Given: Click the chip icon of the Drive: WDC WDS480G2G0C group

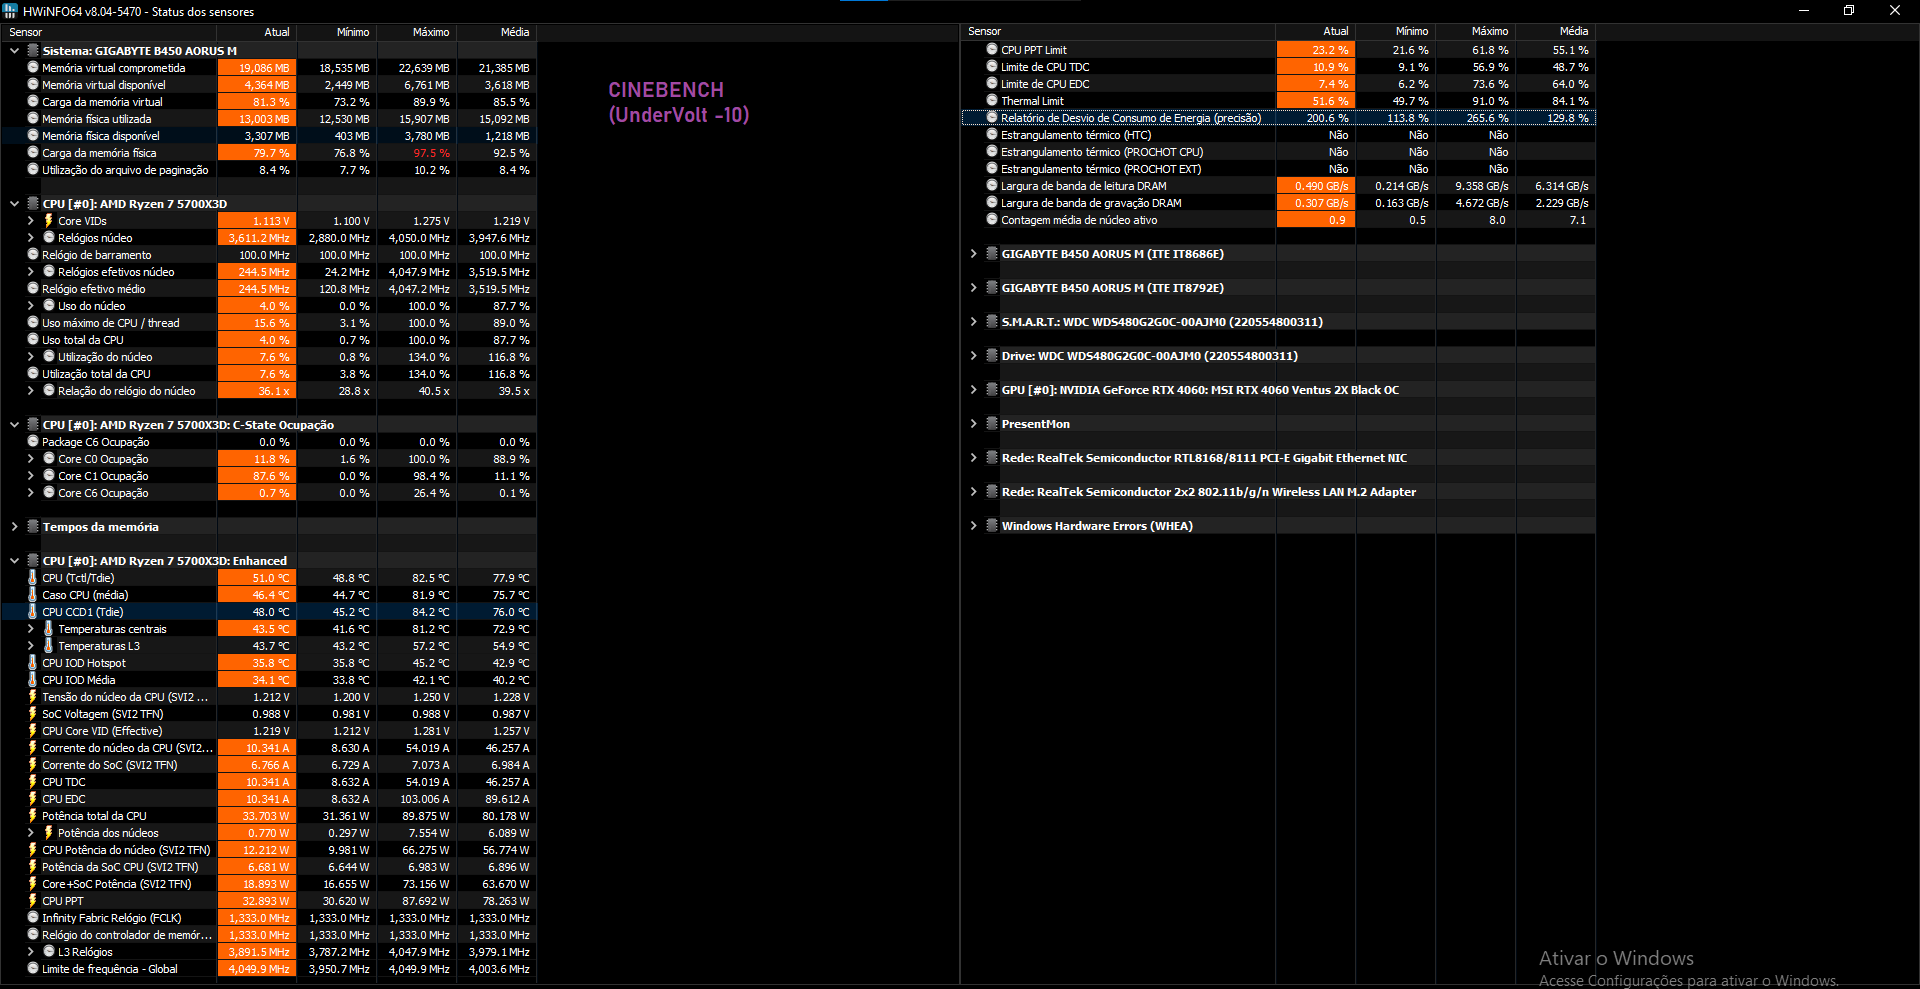Looking at the screenshot, I should (992, 356).
